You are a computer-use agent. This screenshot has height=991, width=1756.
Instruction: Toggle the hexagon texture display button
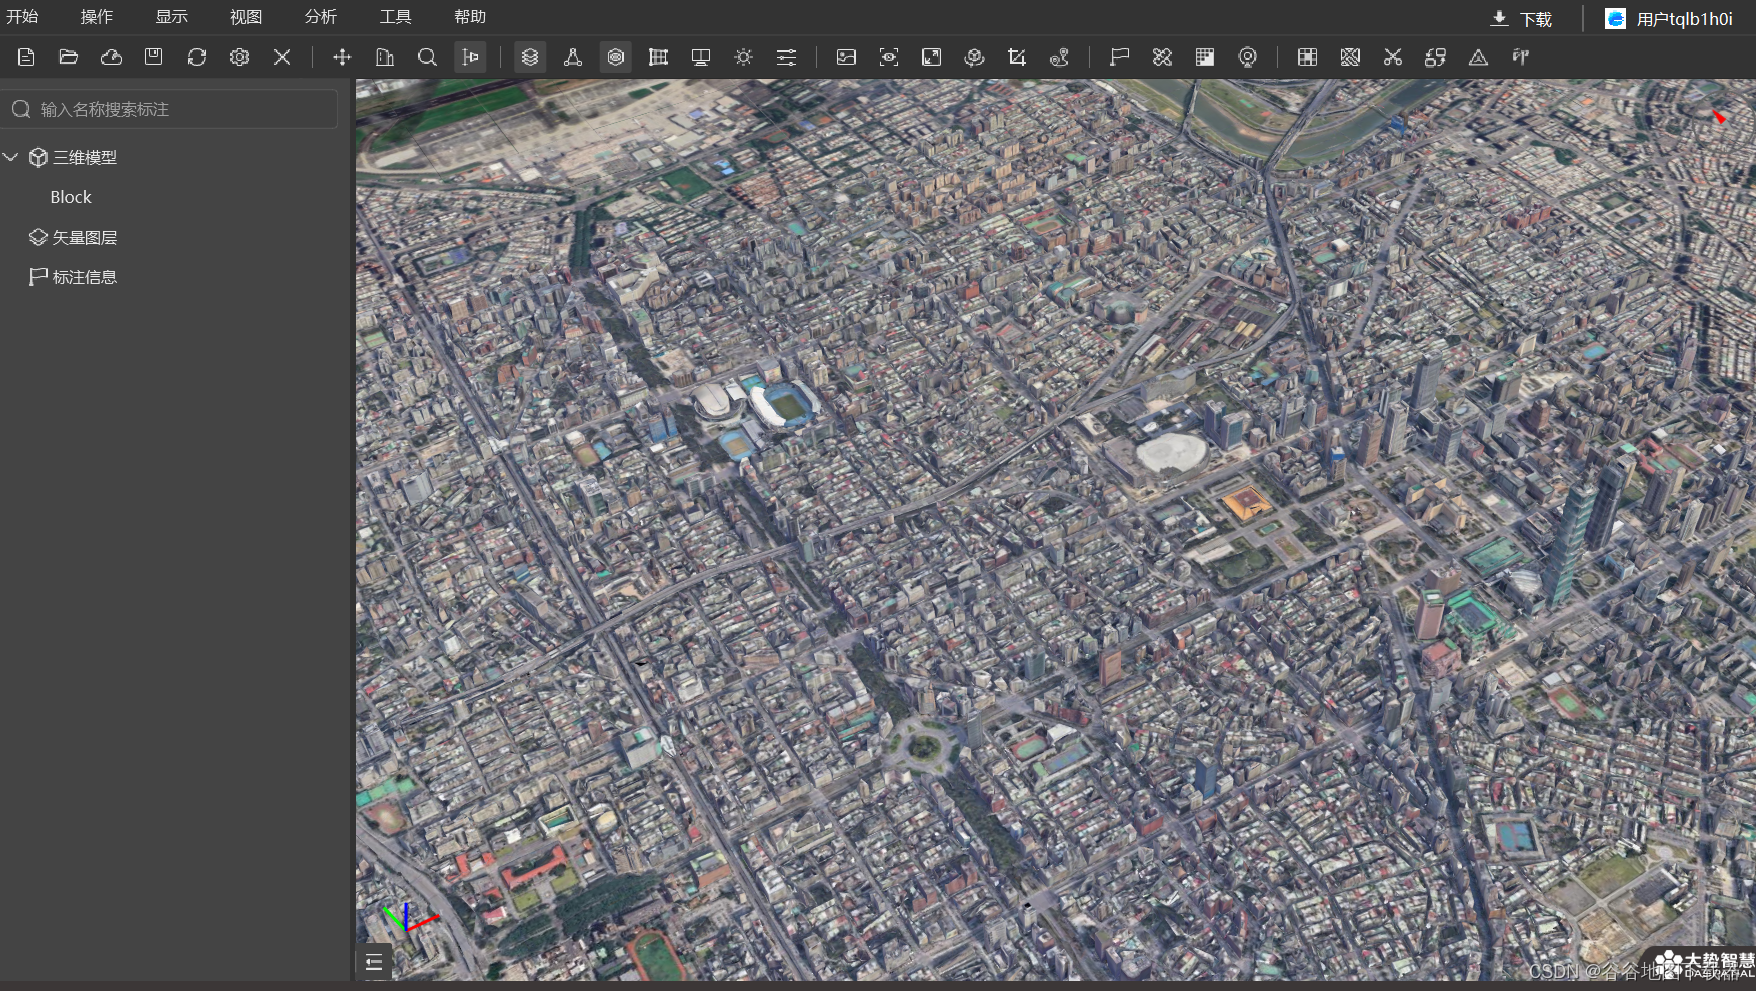[616, 57]
